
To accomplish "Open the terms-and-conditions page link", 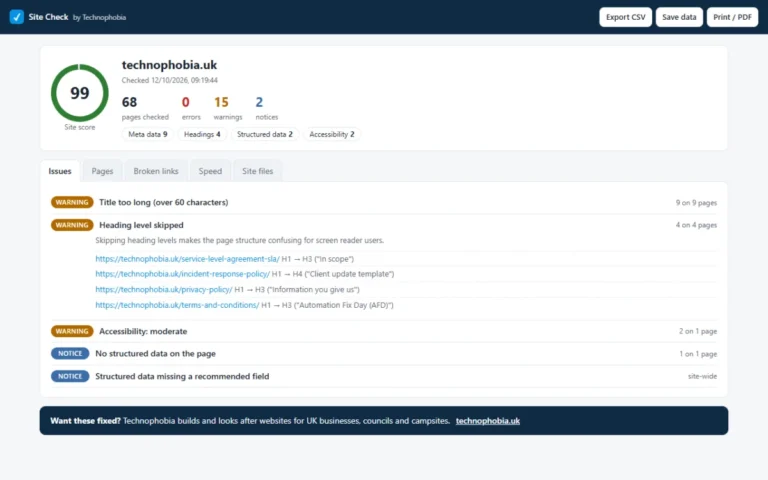I will tap(177, 305).
